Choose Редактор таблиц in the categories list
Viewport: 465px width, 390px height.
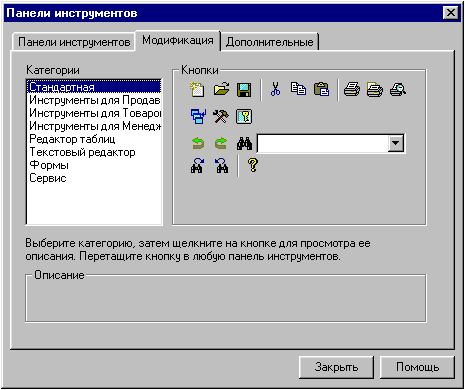pos(94,139)
